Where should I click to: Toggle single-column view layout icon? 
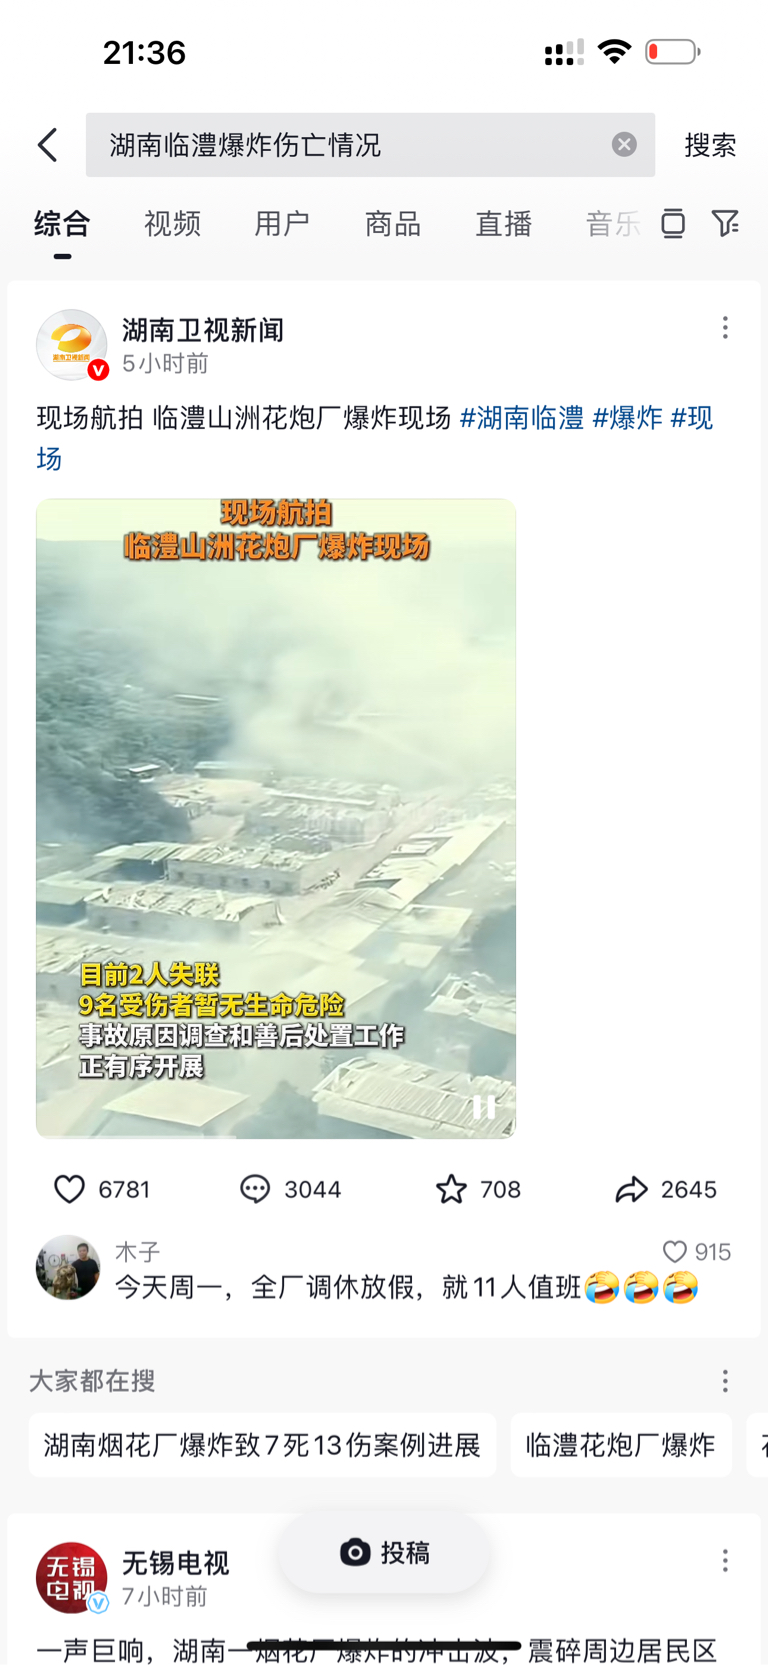(x=673, y=223)
